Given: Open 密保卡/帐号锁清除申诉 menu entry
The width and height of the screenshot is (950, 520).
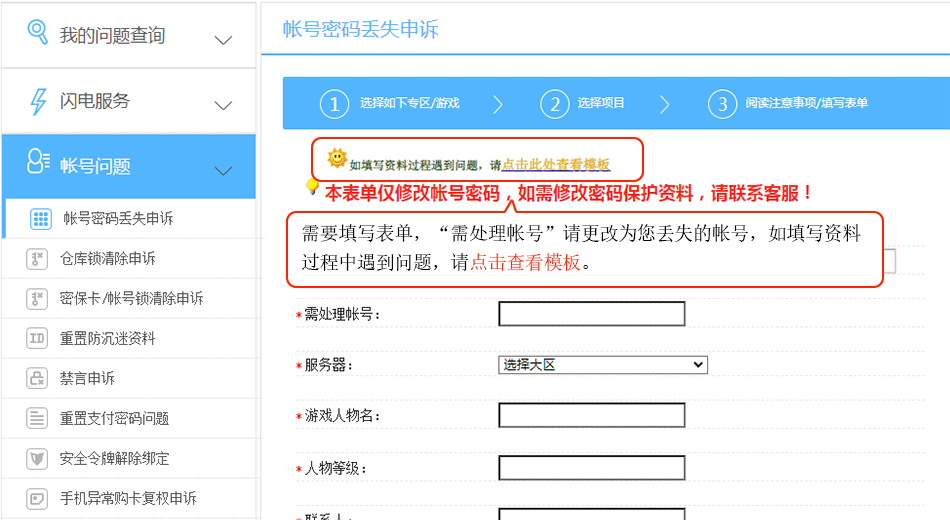Looking at the screenshot, I should click(x=131, y=298).
